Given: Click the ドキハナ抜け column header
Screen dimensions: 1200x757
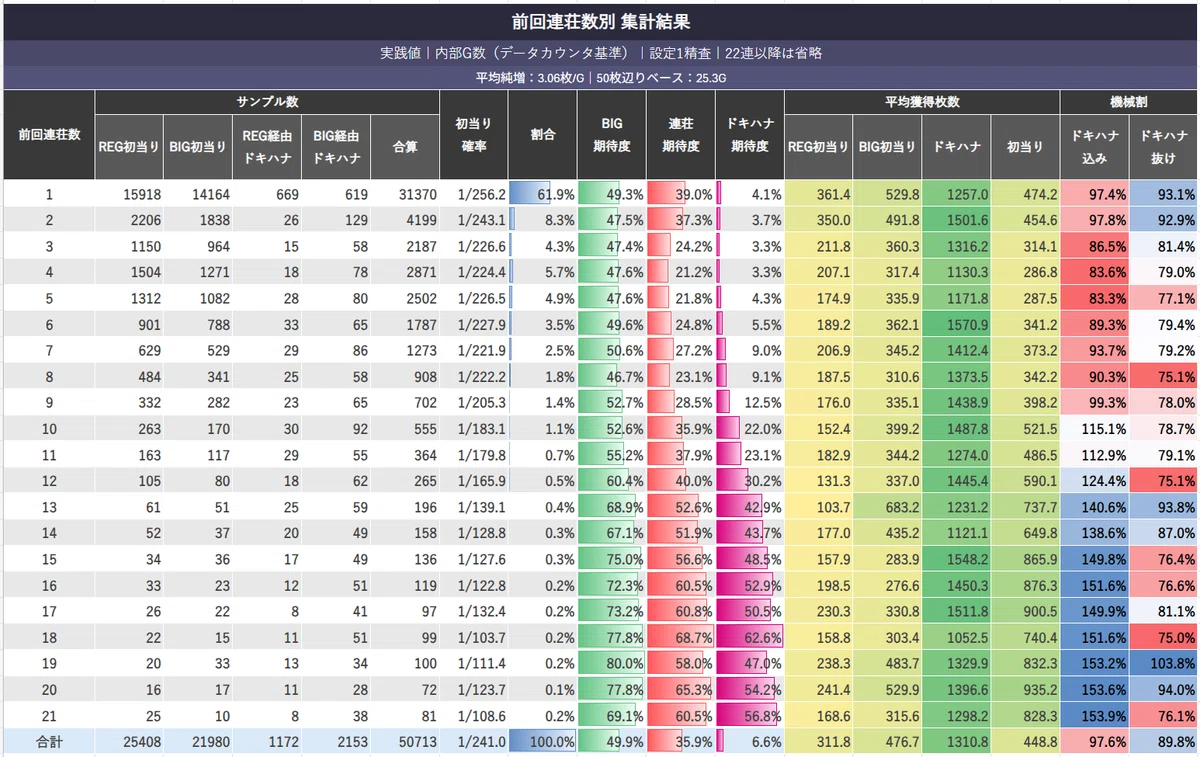Looking at the screenshot, I should (x=1163, y=146).
